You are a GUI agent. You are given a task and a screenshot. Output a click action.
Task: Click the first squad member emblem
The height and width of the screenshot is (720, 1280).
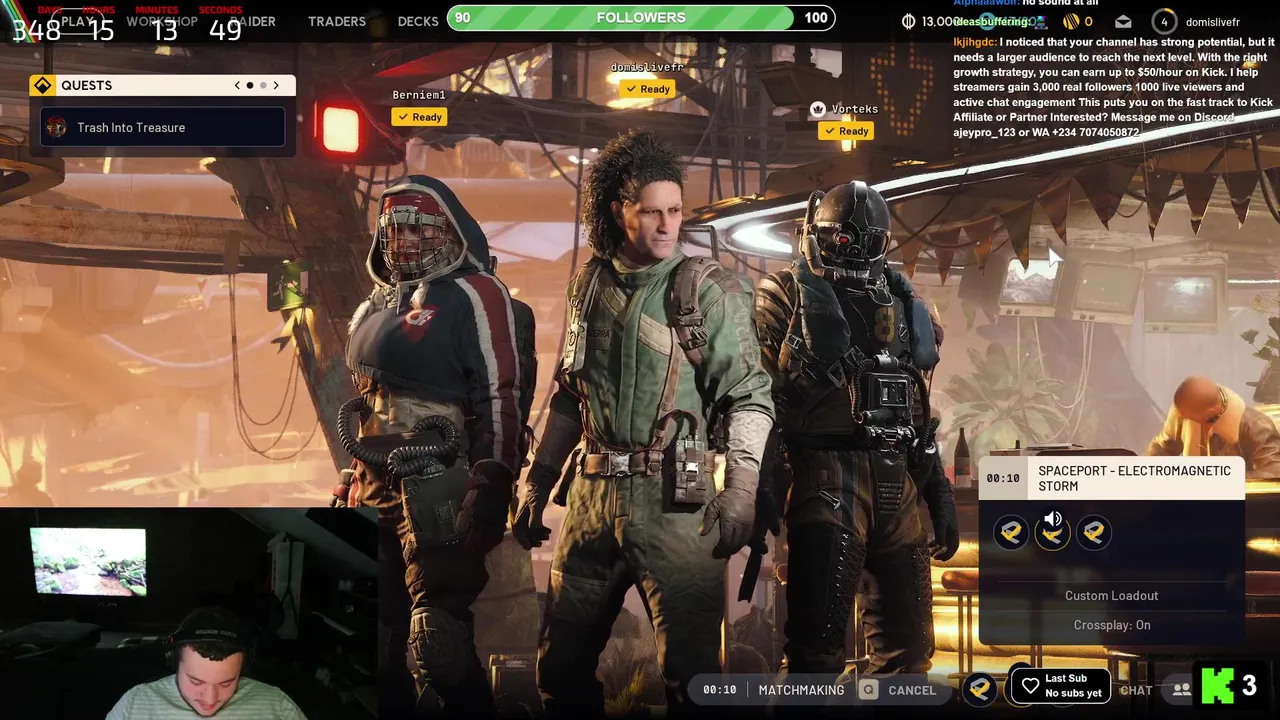pyautogui.click(x=1011, y=533)
